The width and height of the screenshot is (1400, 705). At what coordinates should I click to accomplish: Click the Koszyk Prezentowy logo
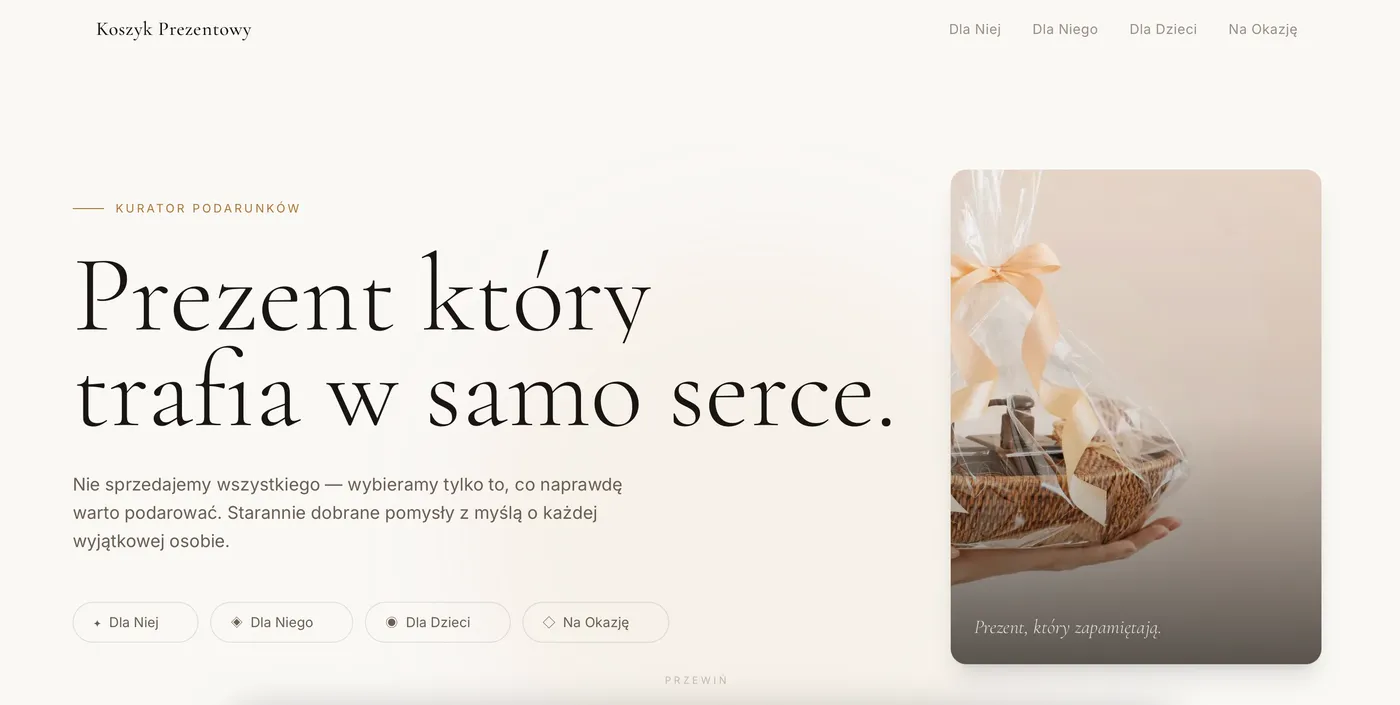(x=174, y=29)
